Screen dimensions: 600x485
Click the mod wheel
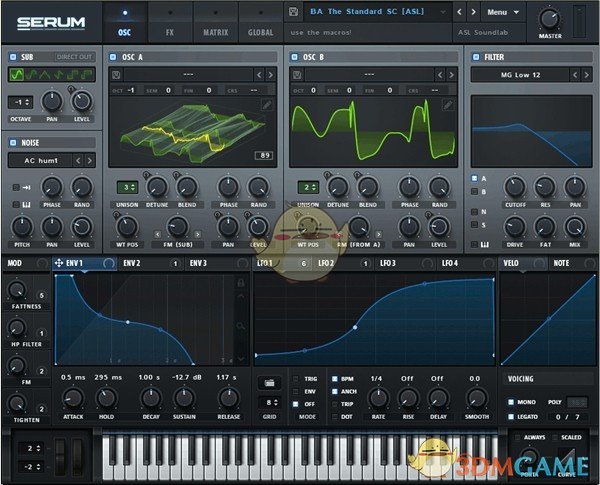tap(77, 456)
